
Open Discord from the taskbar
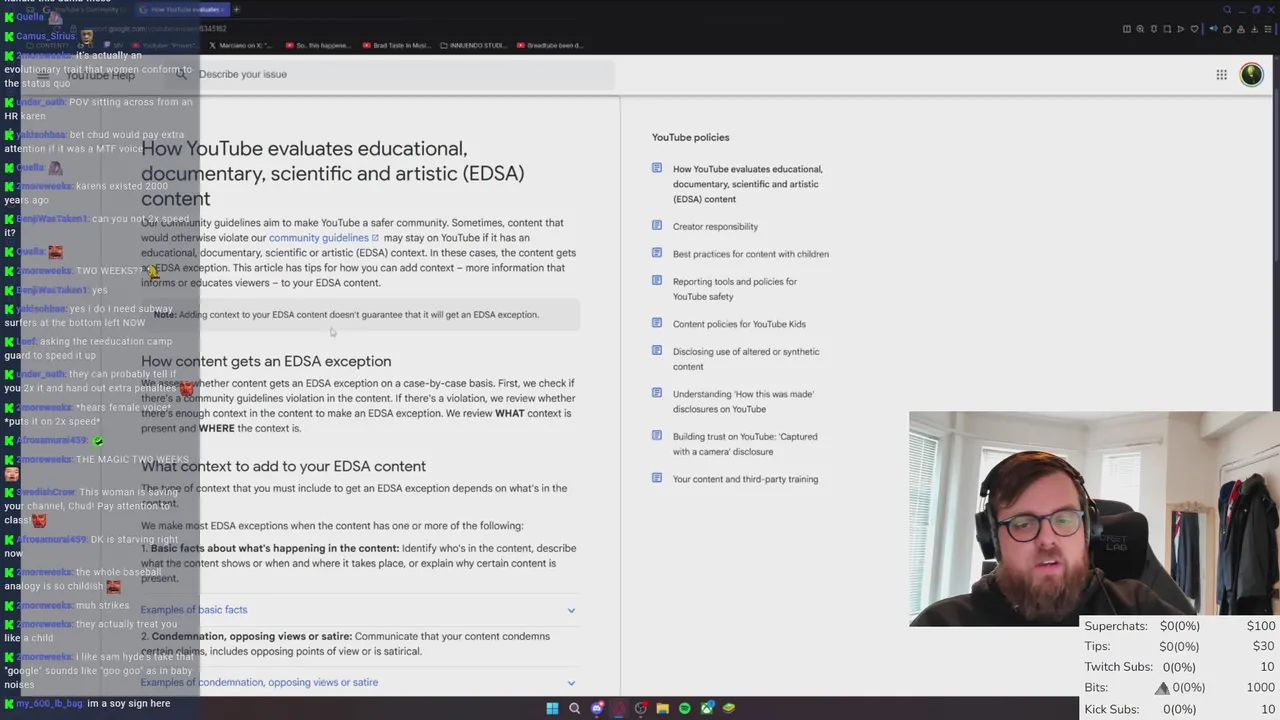(x=597, y=708)
